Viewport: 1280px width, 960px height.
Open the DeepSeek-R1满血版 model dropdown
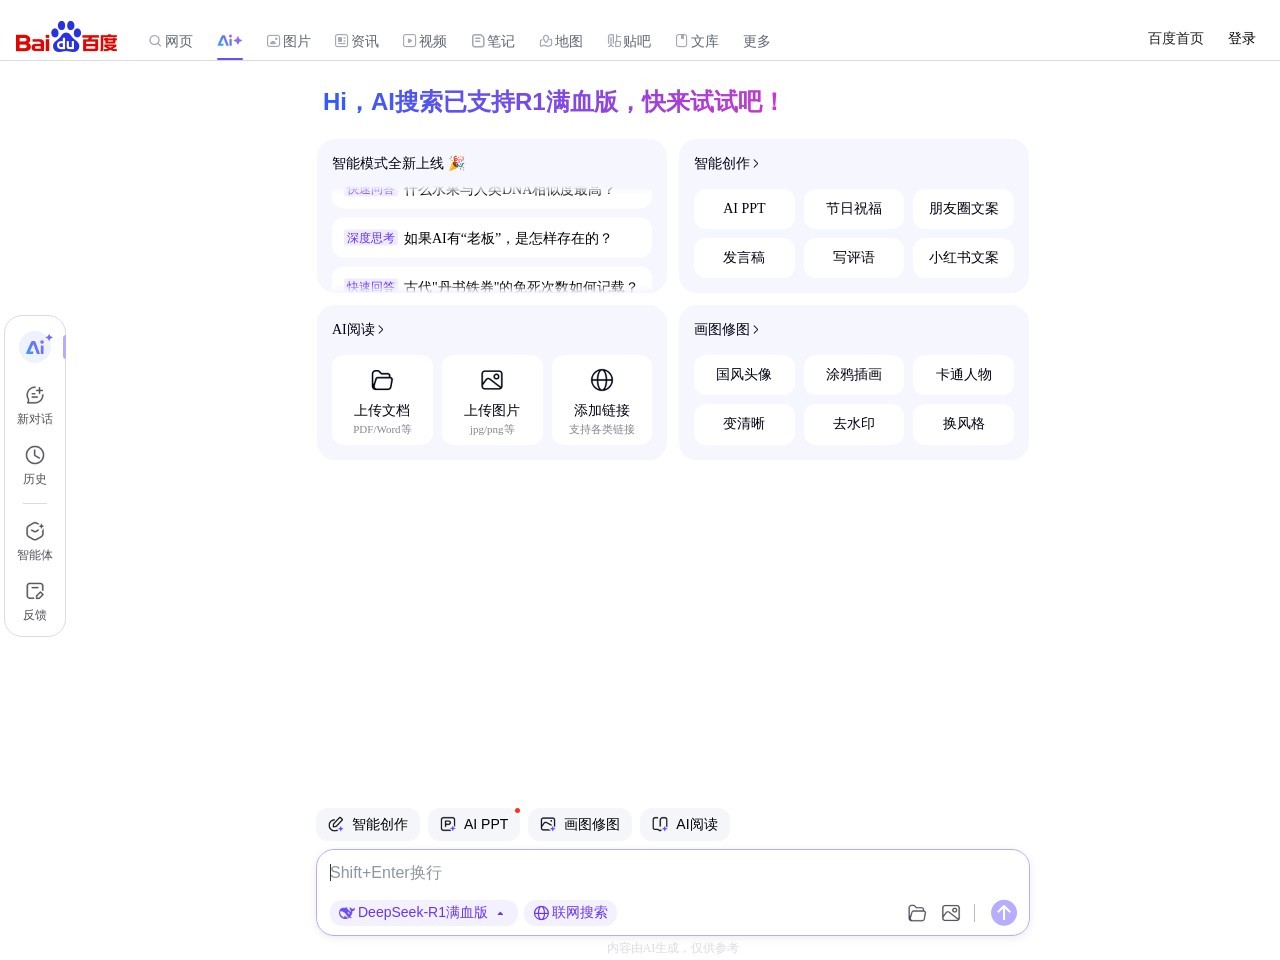pyautogui.click(x=423, y=912)
